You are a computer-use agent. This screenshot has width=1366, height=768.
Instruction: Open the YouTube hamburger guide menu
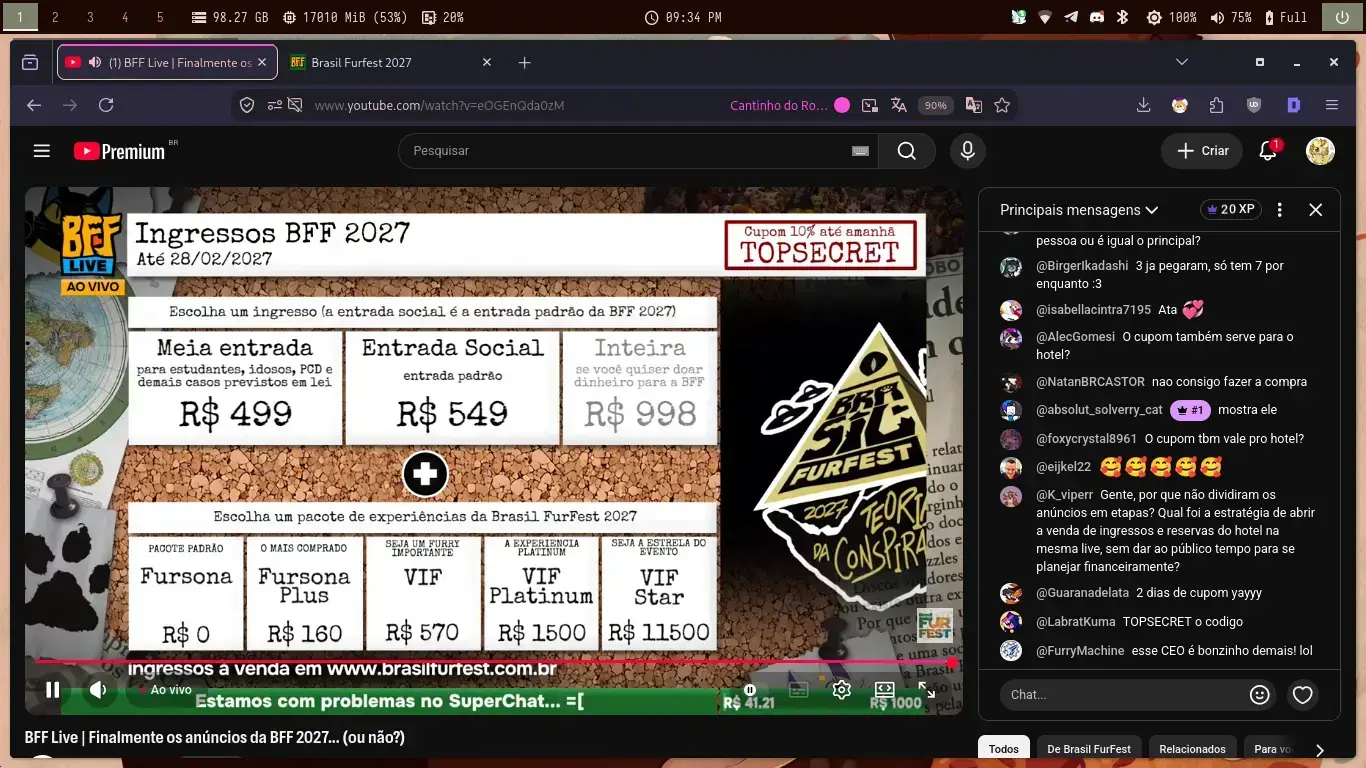pyautogui.click(x=41, y=151)
